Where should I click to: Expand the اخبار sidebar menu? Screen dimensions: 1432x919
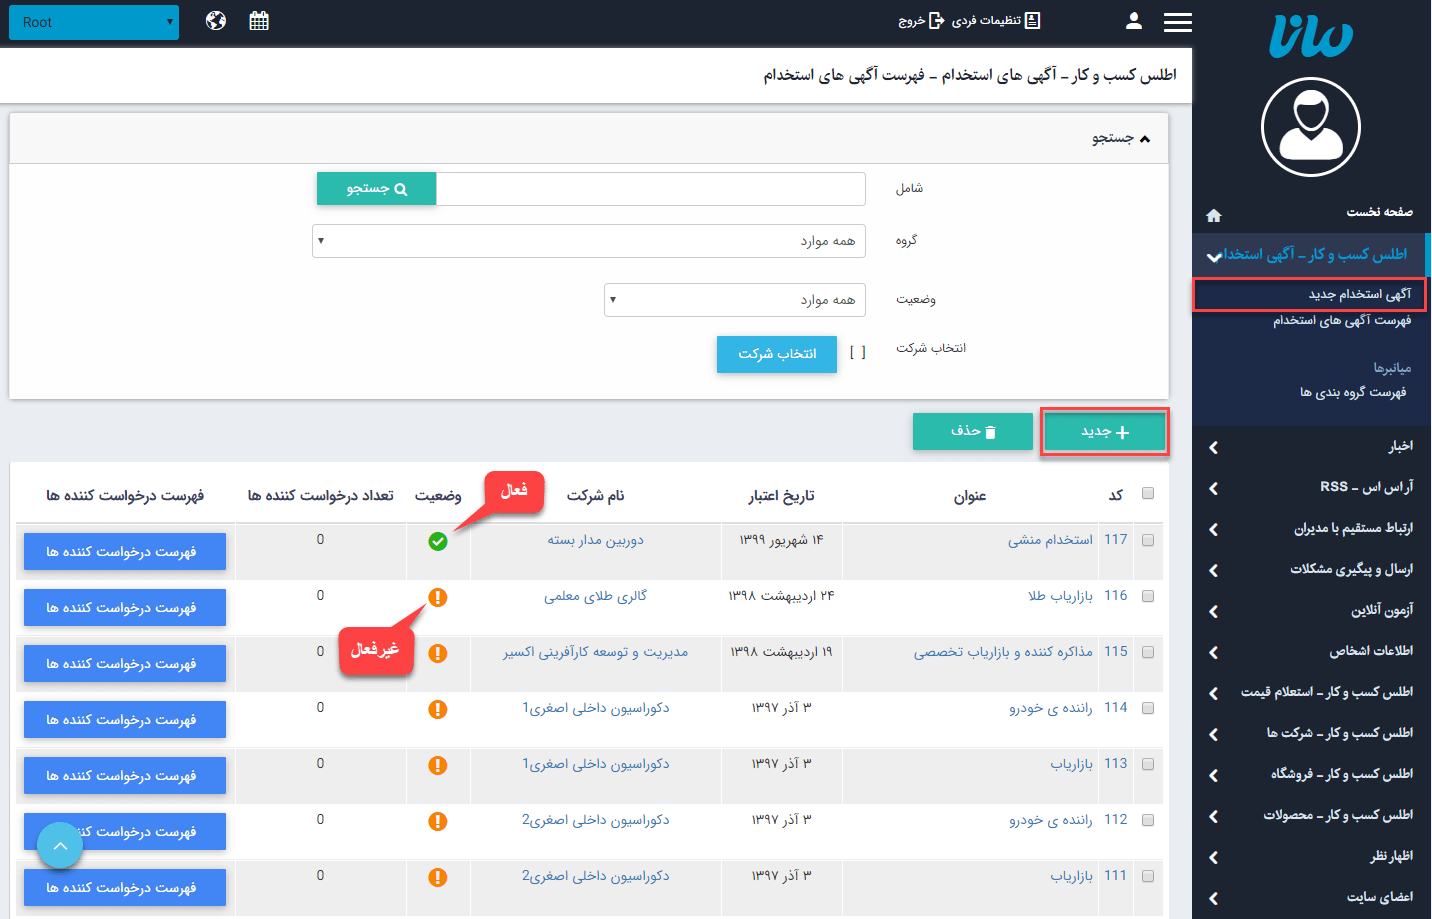click(x=1310, y=447)
